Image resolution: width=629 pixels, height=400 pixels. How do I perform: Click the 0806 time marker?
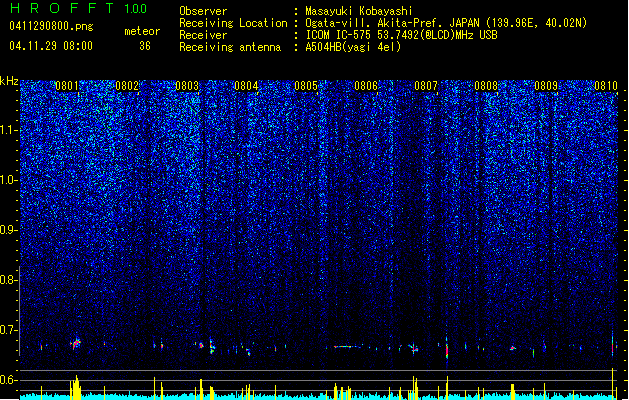point(366,86)
